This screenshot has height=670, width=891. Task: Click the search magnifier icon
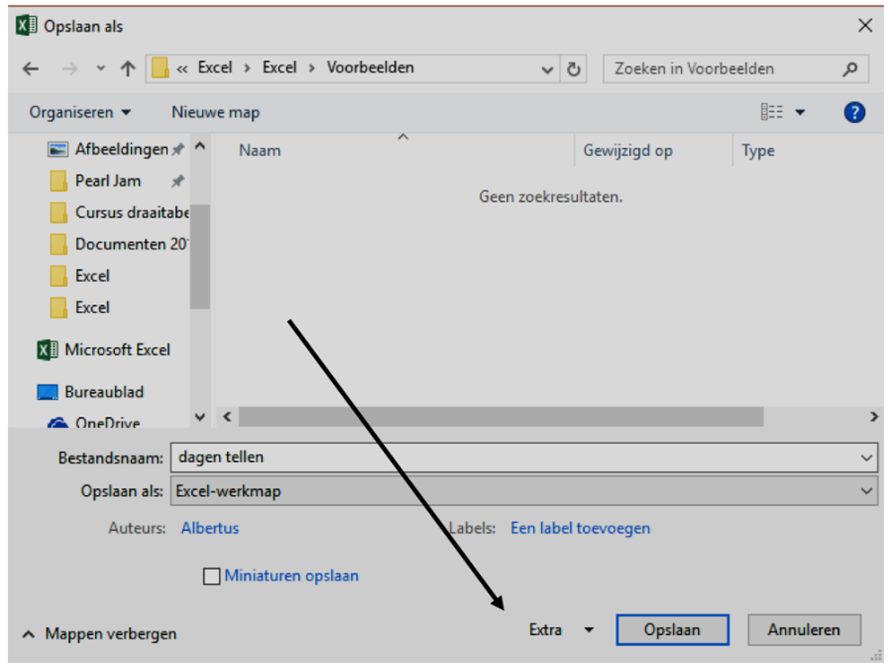click(849, 69)
